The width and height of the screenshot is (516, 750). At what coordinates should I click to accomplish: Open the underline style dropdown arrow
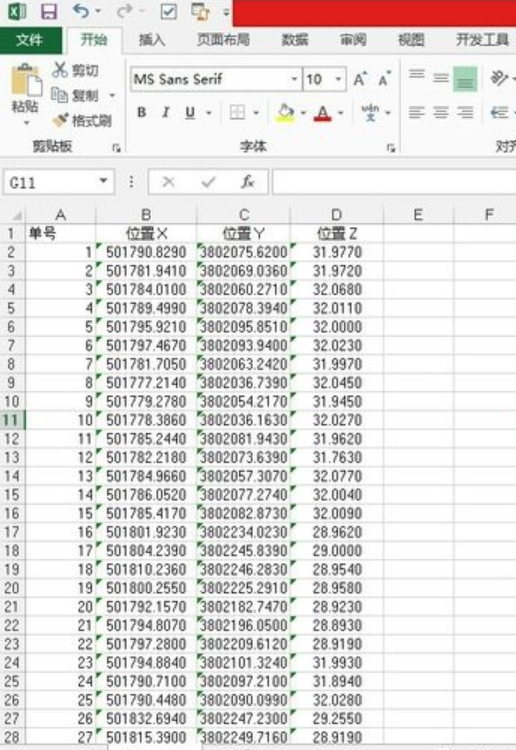click(x=209, y=113)
